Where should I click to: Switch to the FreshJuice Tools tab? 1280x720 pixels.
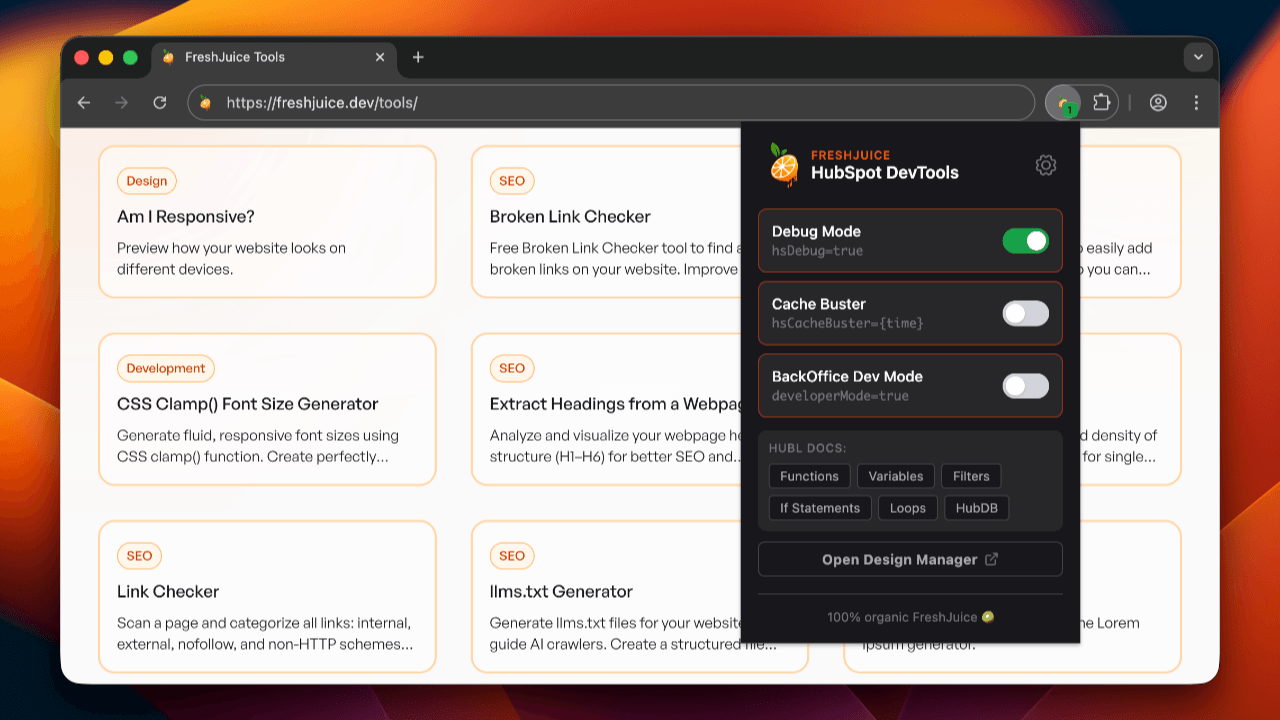[x=275, y=57]
